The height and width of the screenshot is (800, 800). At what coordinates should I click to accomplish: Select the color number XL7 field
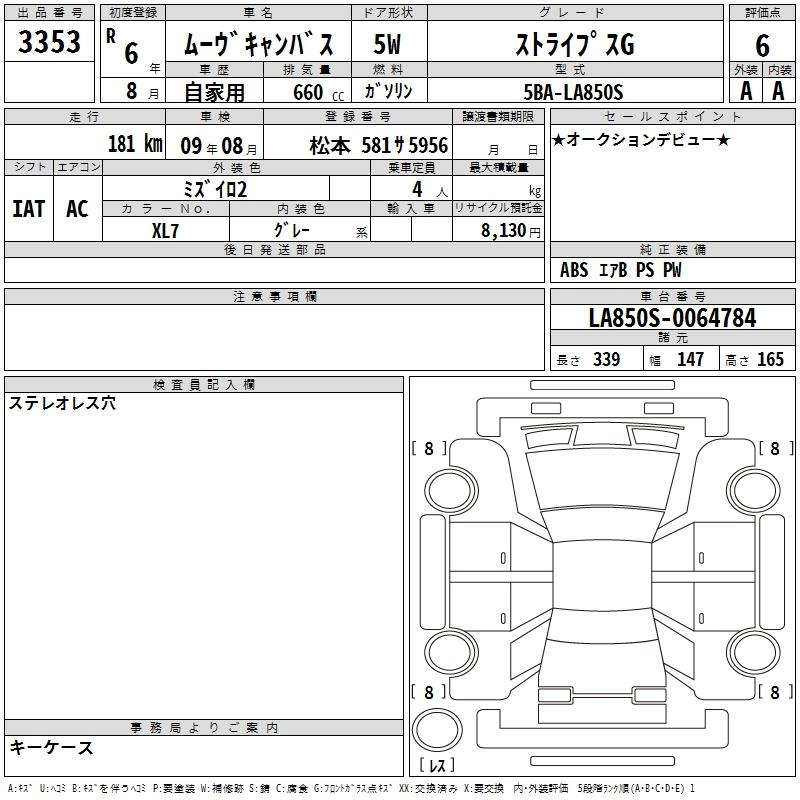166,229
